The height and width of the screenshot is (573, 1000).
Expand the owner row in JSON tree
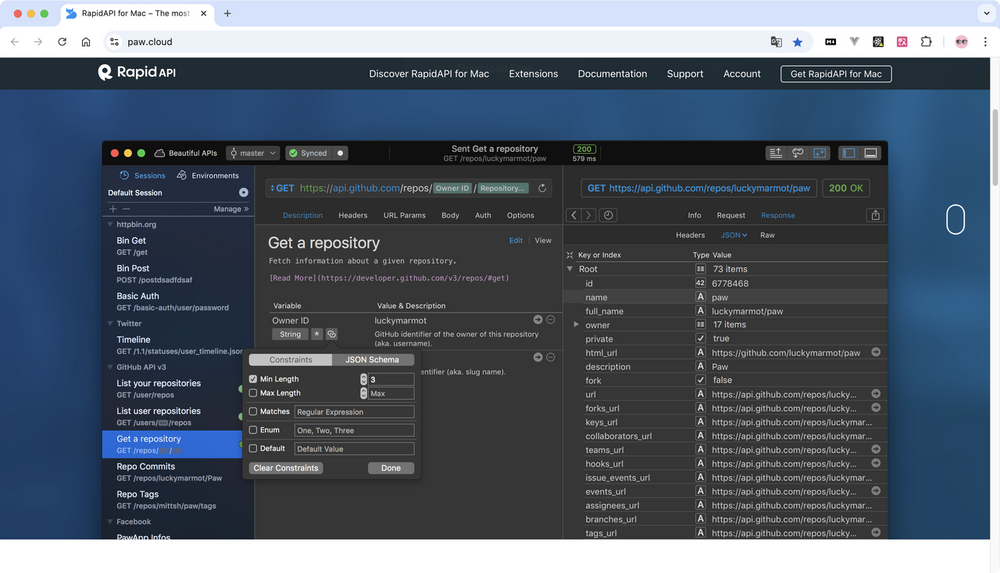coord(576,325)
